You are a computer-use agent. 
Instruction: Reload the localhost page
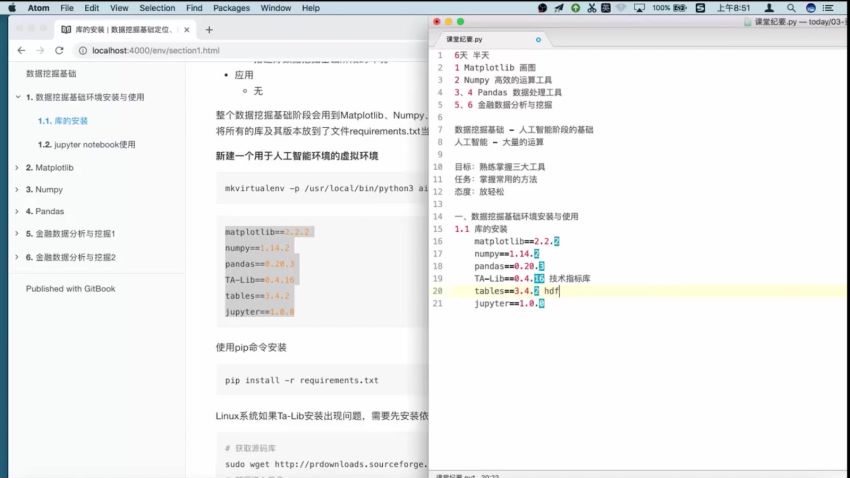(x=59, y=50)
